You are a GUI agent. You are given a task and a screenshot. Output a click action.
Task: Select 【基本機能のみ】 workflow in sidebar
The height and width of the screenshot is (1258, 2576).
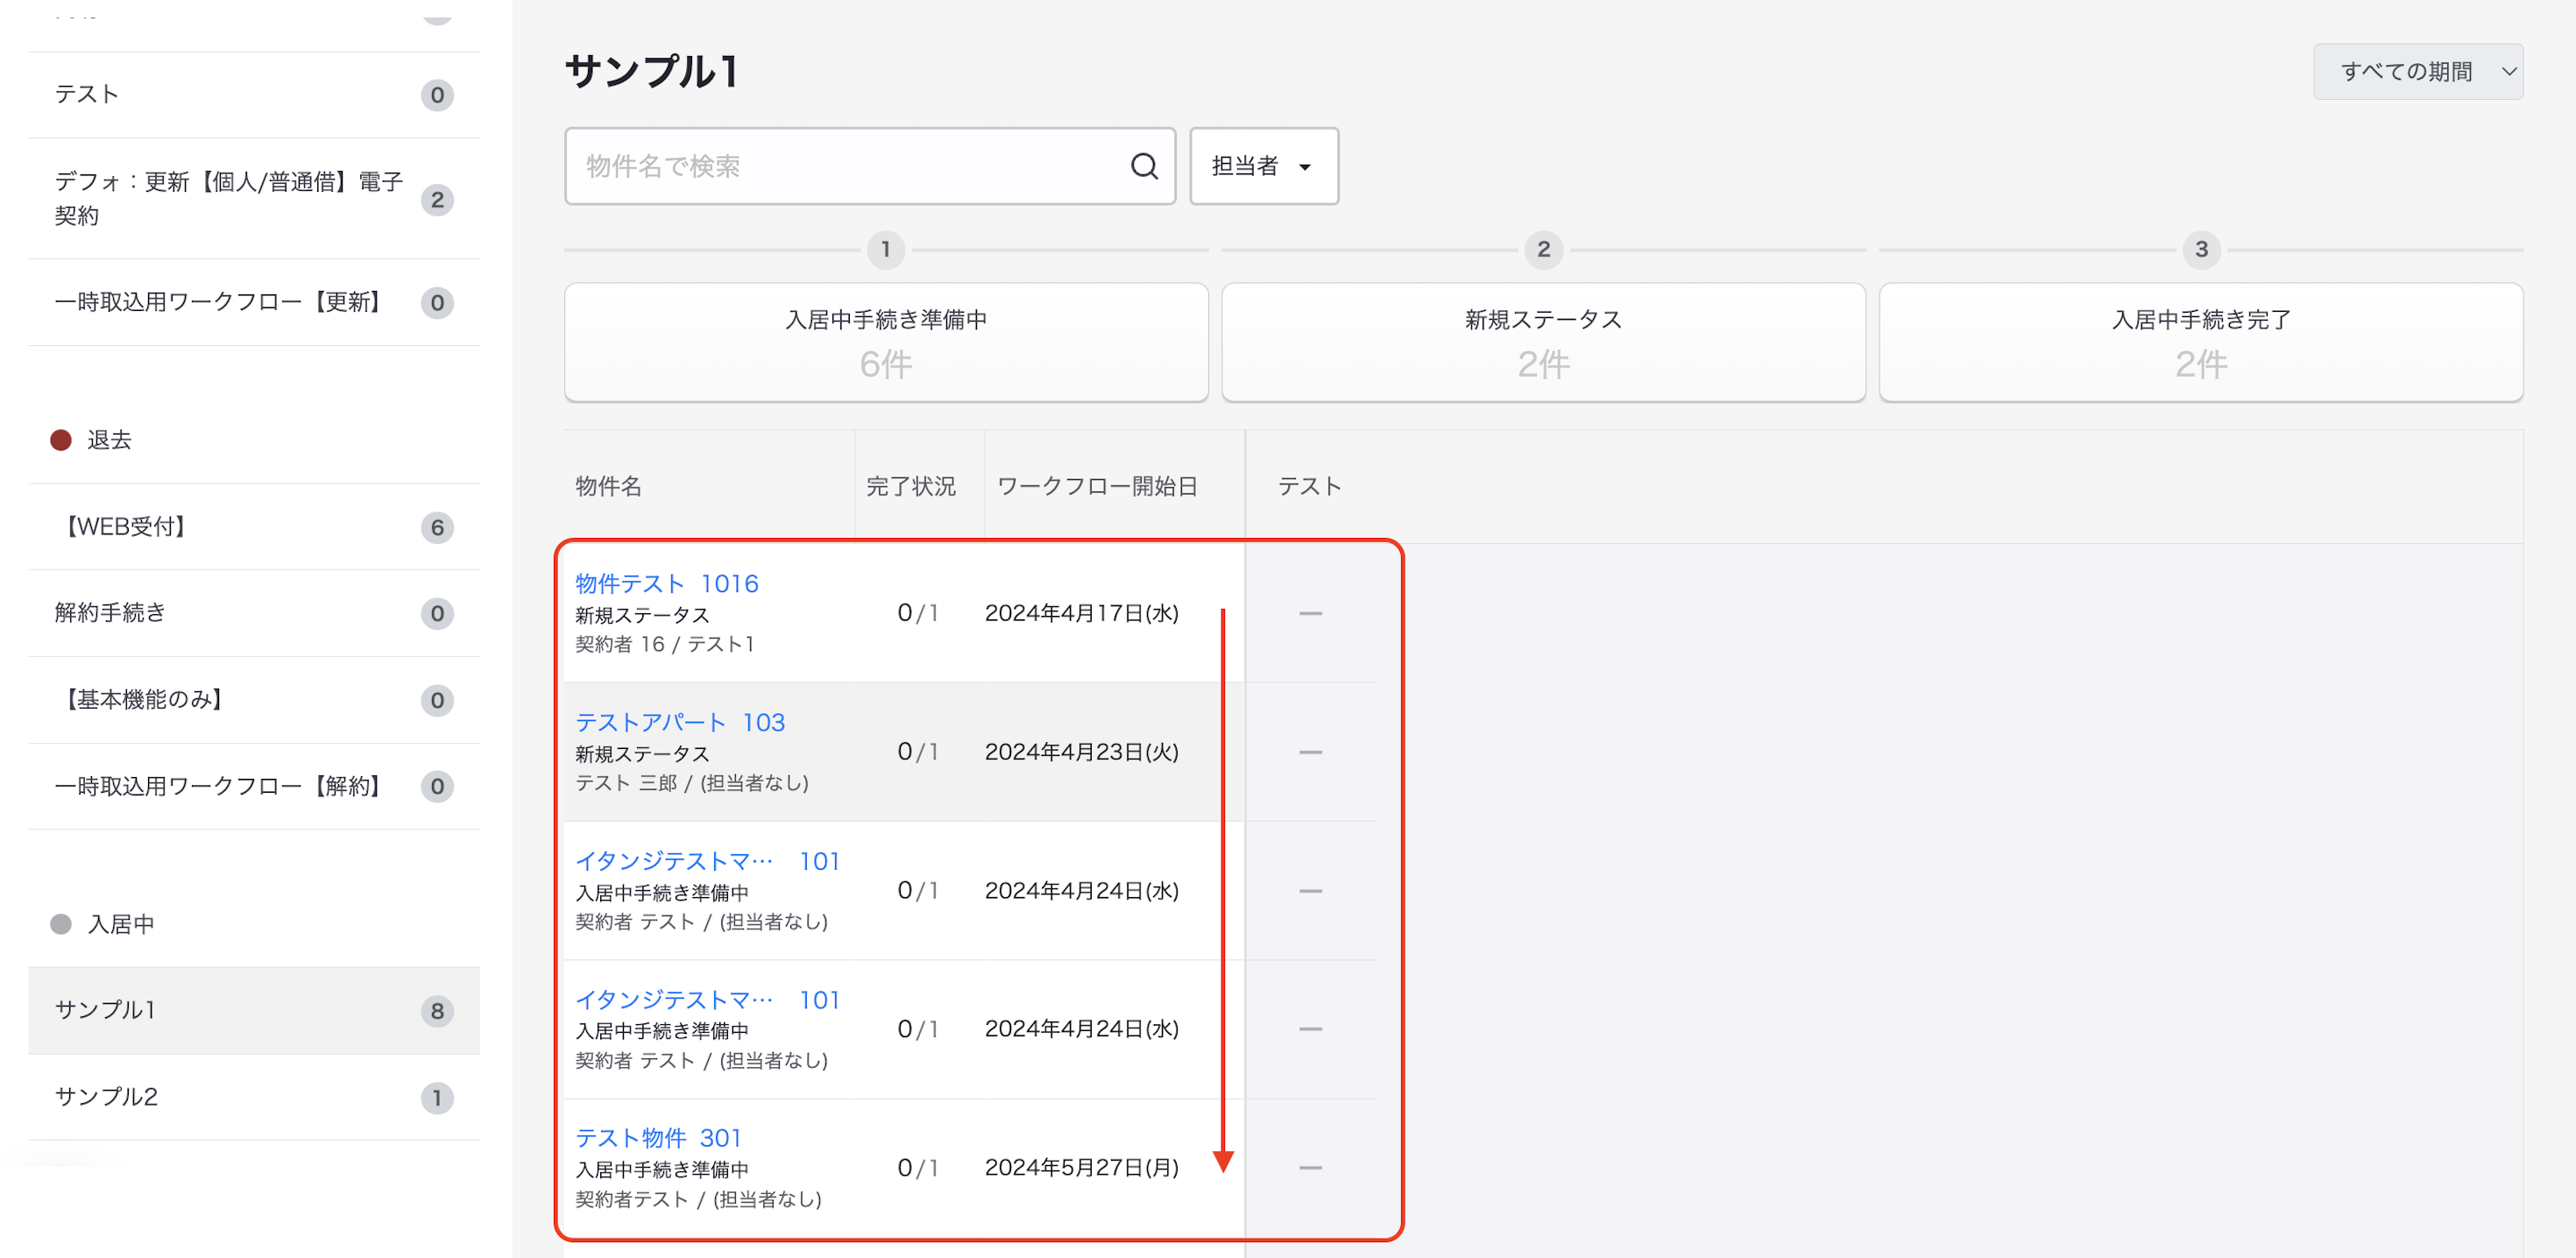[254, 700]
